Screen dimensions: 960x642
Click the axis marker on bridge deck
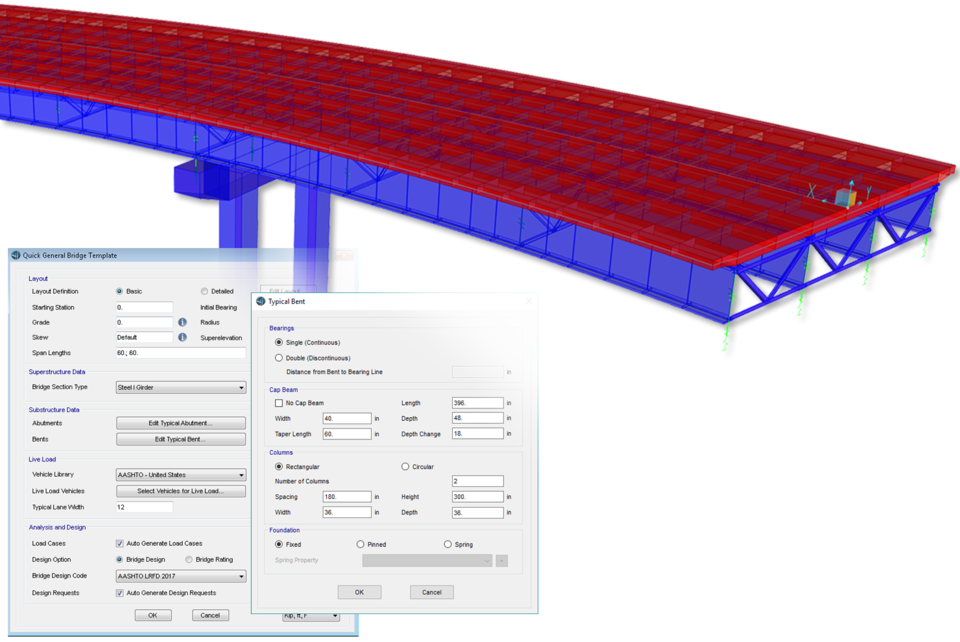tap(845, 197)
